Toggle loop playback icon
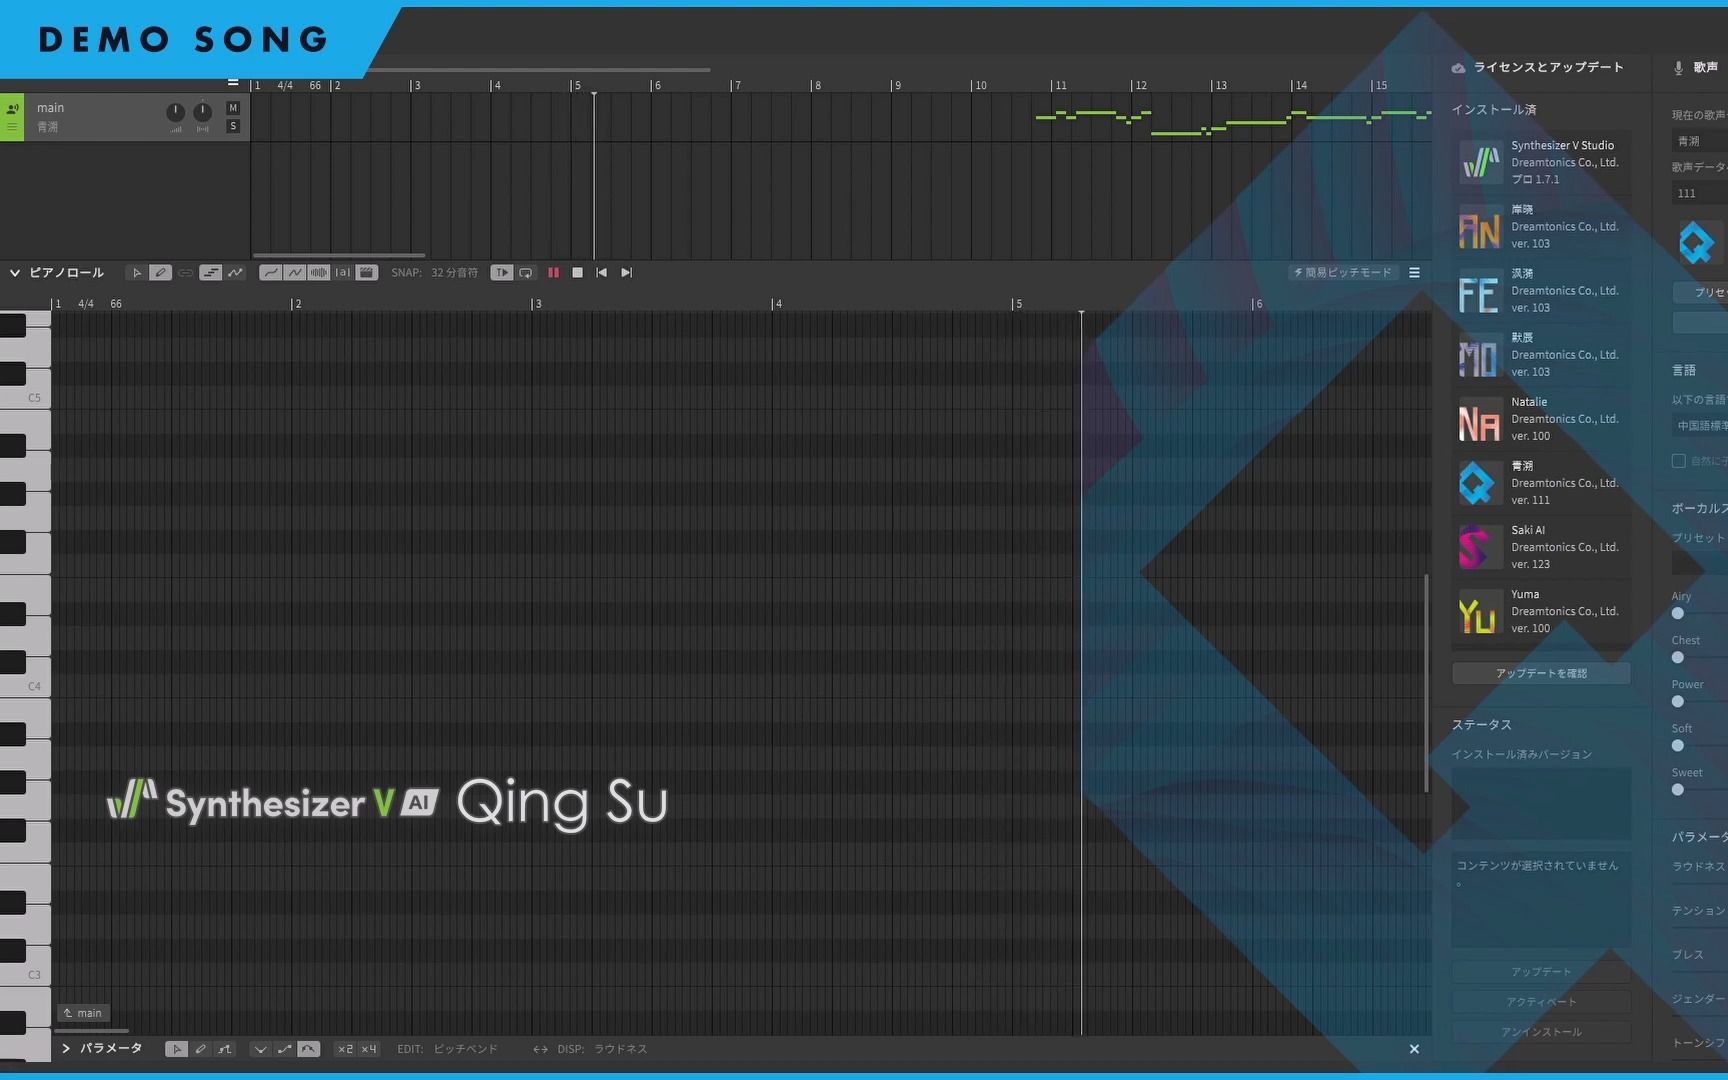The height and width of the screenshot is (1080, 1728). [x=525, y=273]
